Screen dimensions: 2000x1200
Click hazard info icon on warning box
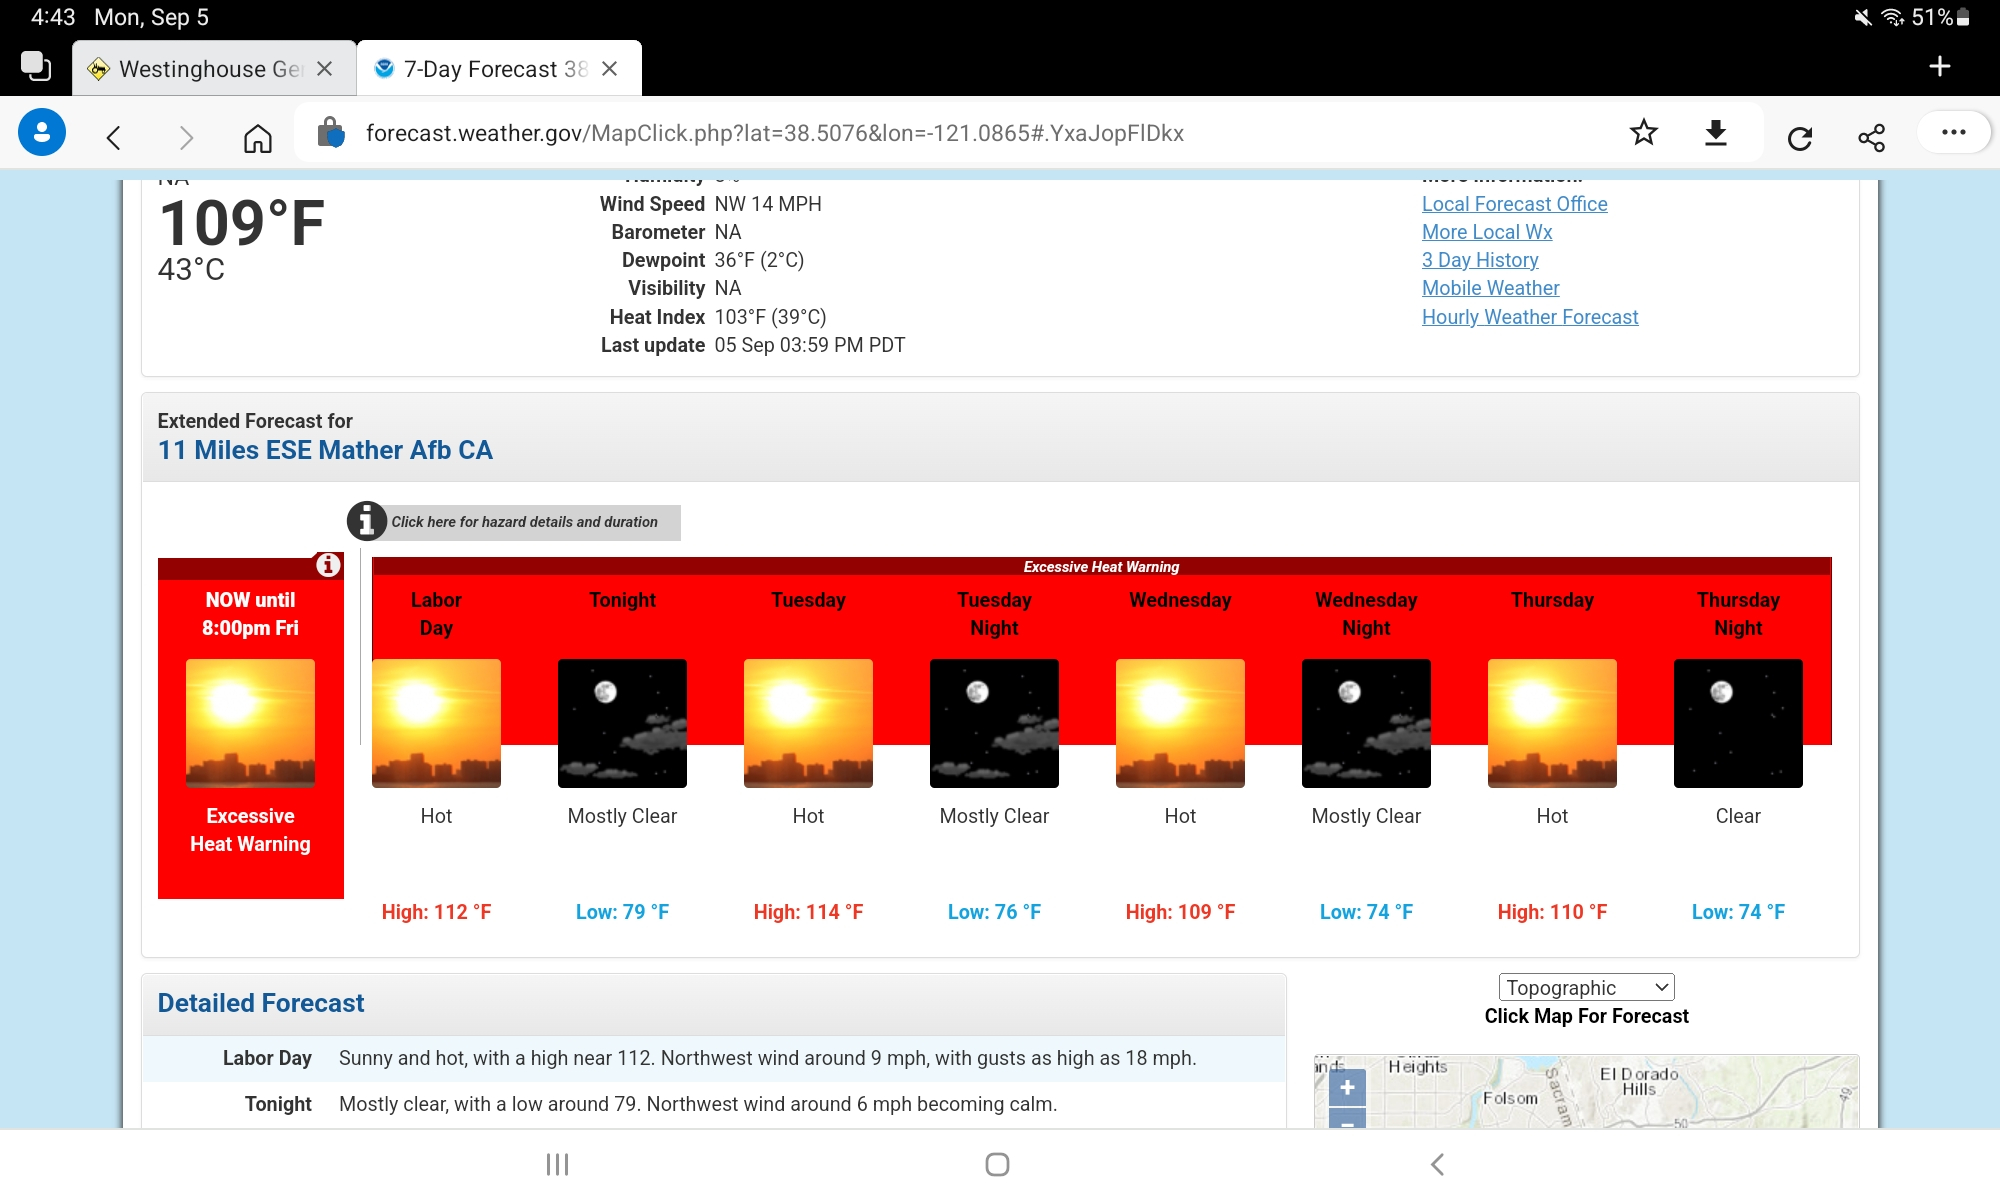pyautogui.click(x=328, y=565)
